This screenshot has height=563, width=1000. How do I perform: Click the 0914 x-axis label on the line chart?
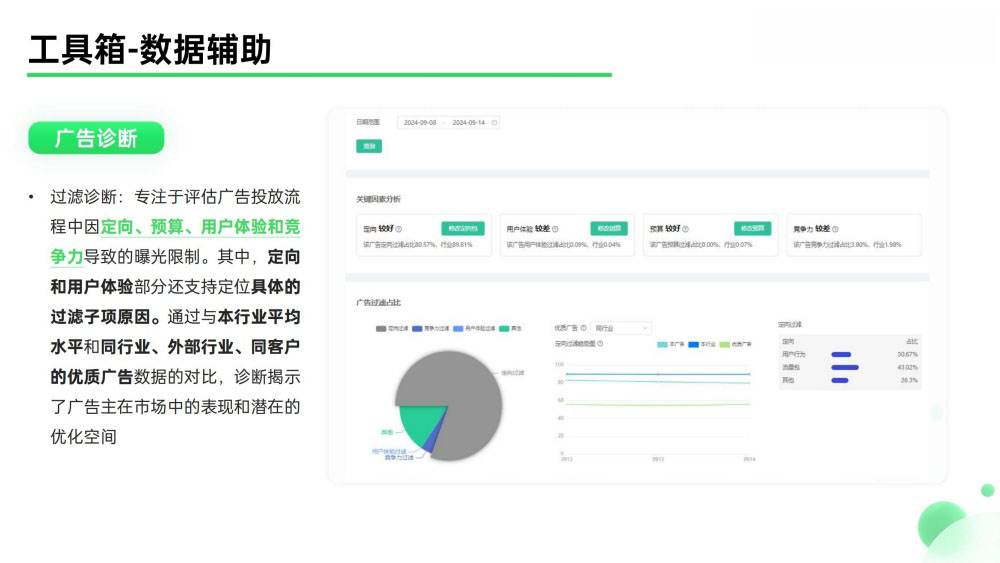coord(749,459)
